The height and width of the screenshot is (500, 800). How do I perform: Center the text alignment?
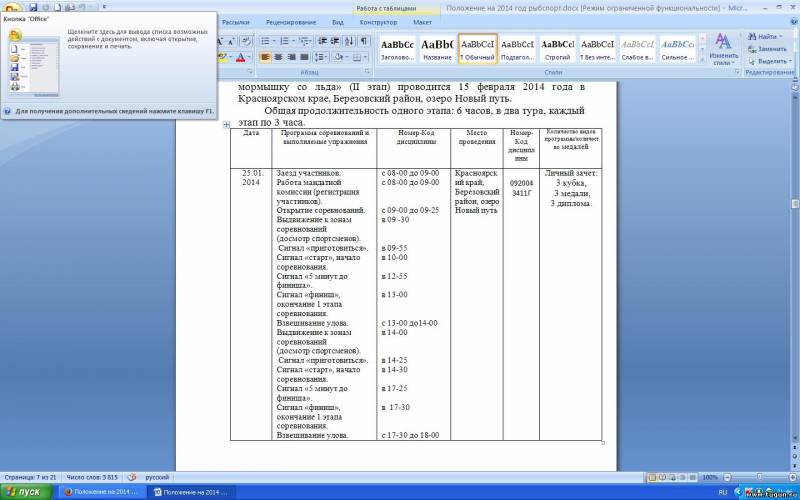278,57
